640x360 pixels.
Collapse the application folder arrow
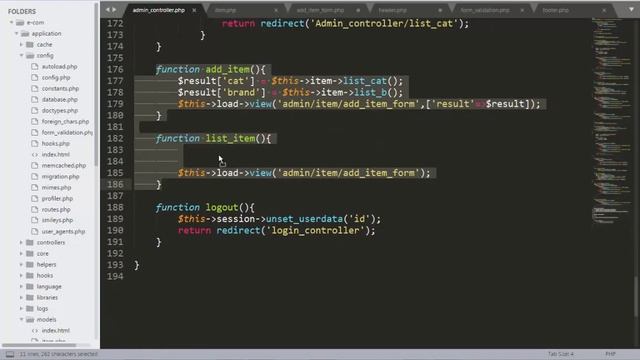(16, 33)
